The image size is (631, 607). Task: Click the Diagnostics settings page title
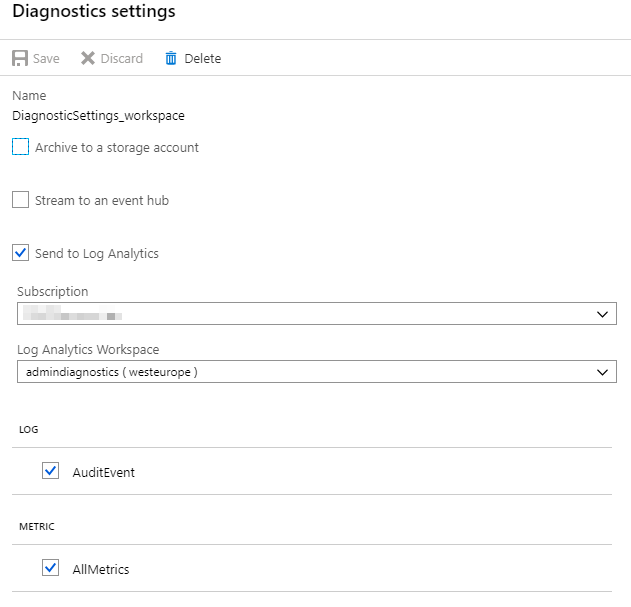(94, 13)
